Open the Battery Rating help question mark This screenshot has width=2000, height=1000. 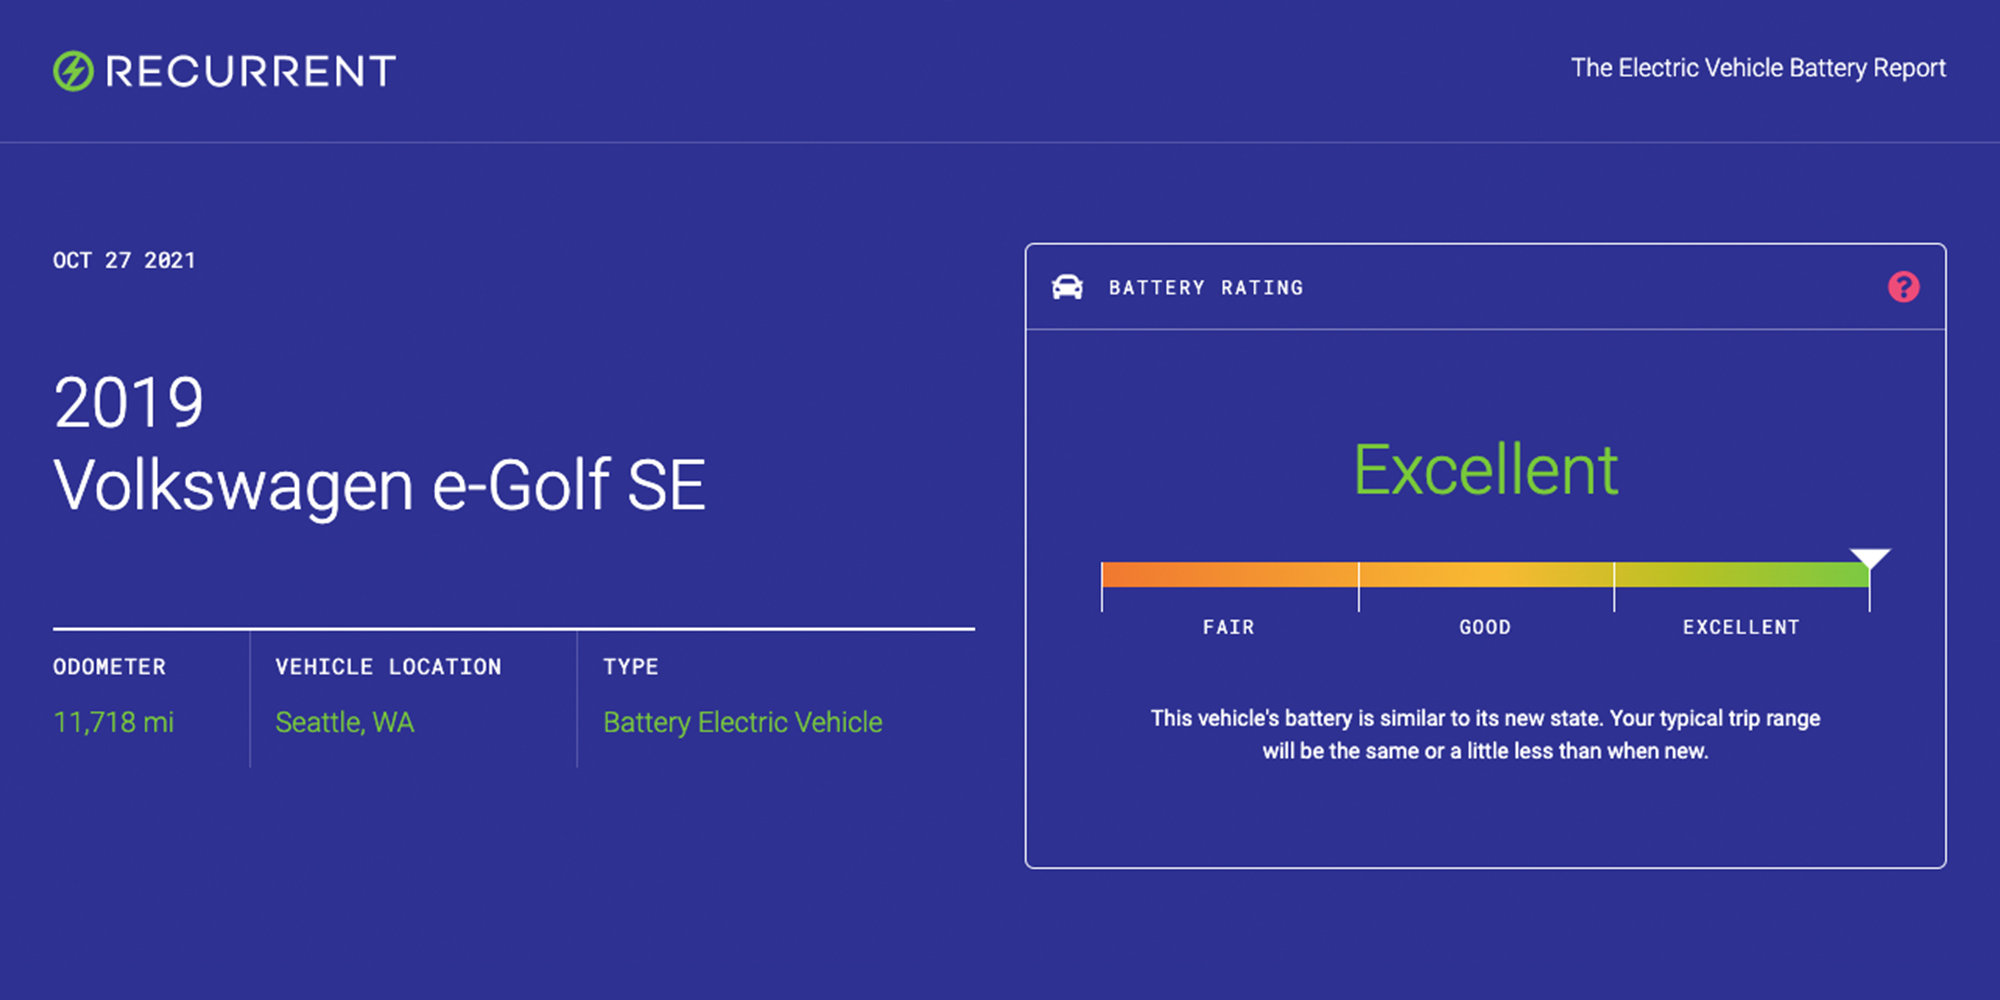[x=1903, y=288]
